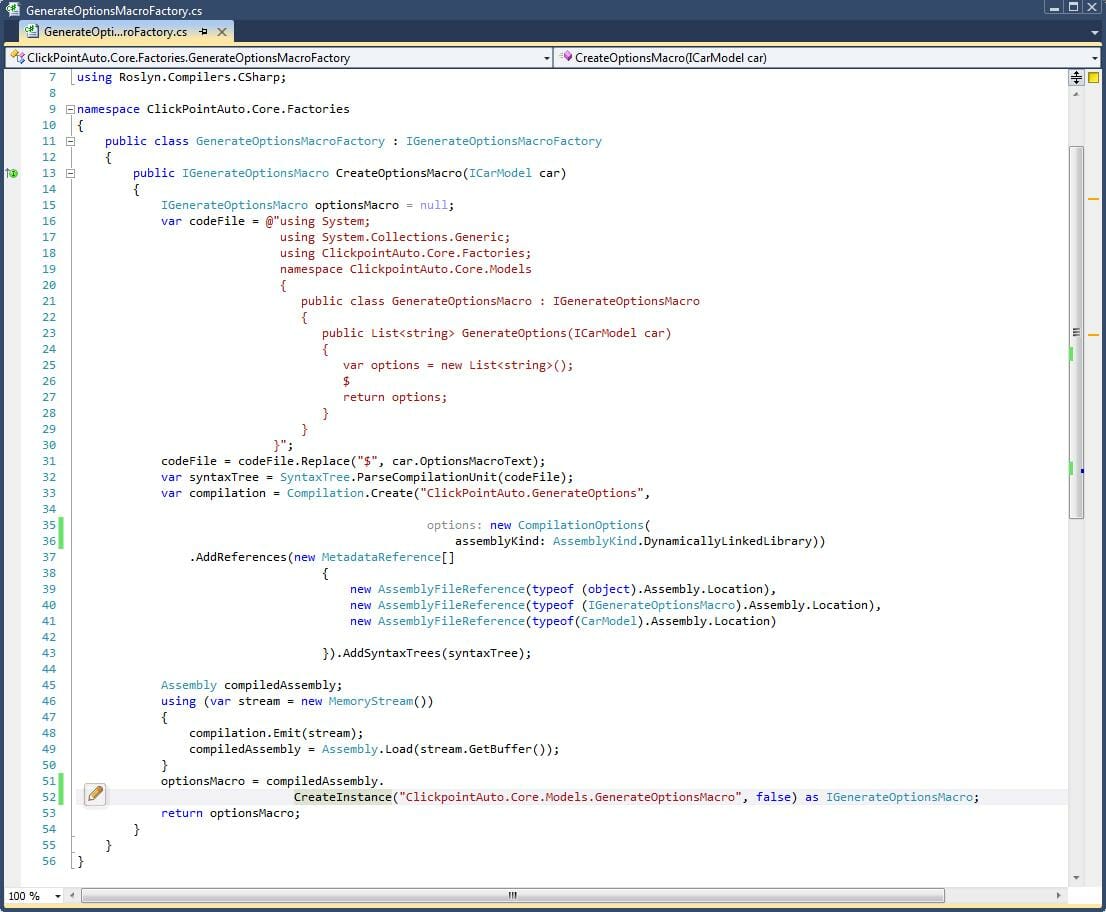Open the member dropdown showing CreateOptionsMacro(ICarModel car)
Viewport: 1106px width, 912px height.
click(1095, 59)
